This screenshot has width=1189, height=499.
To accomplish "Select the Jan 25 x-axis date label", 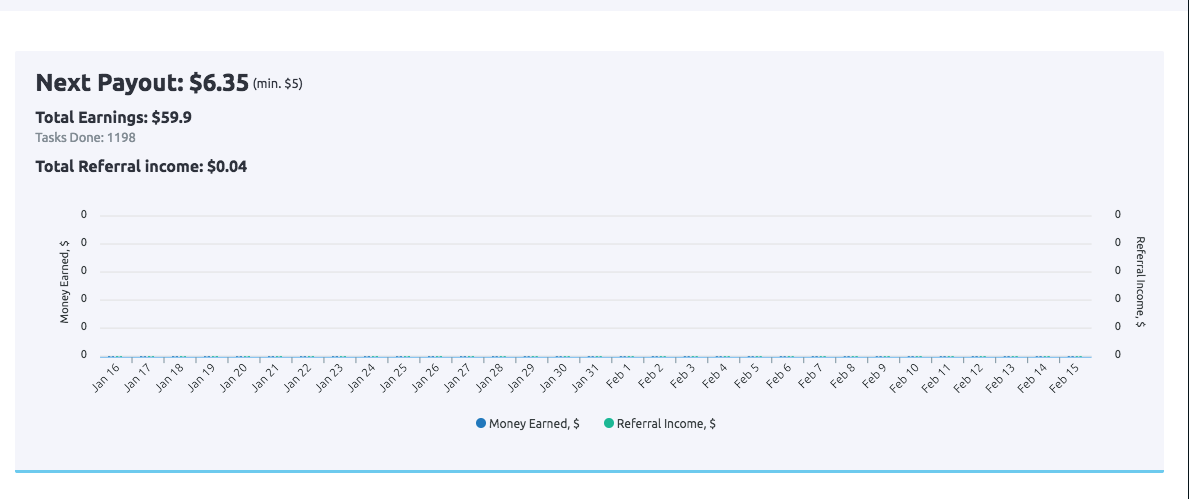I will [393, 377].
